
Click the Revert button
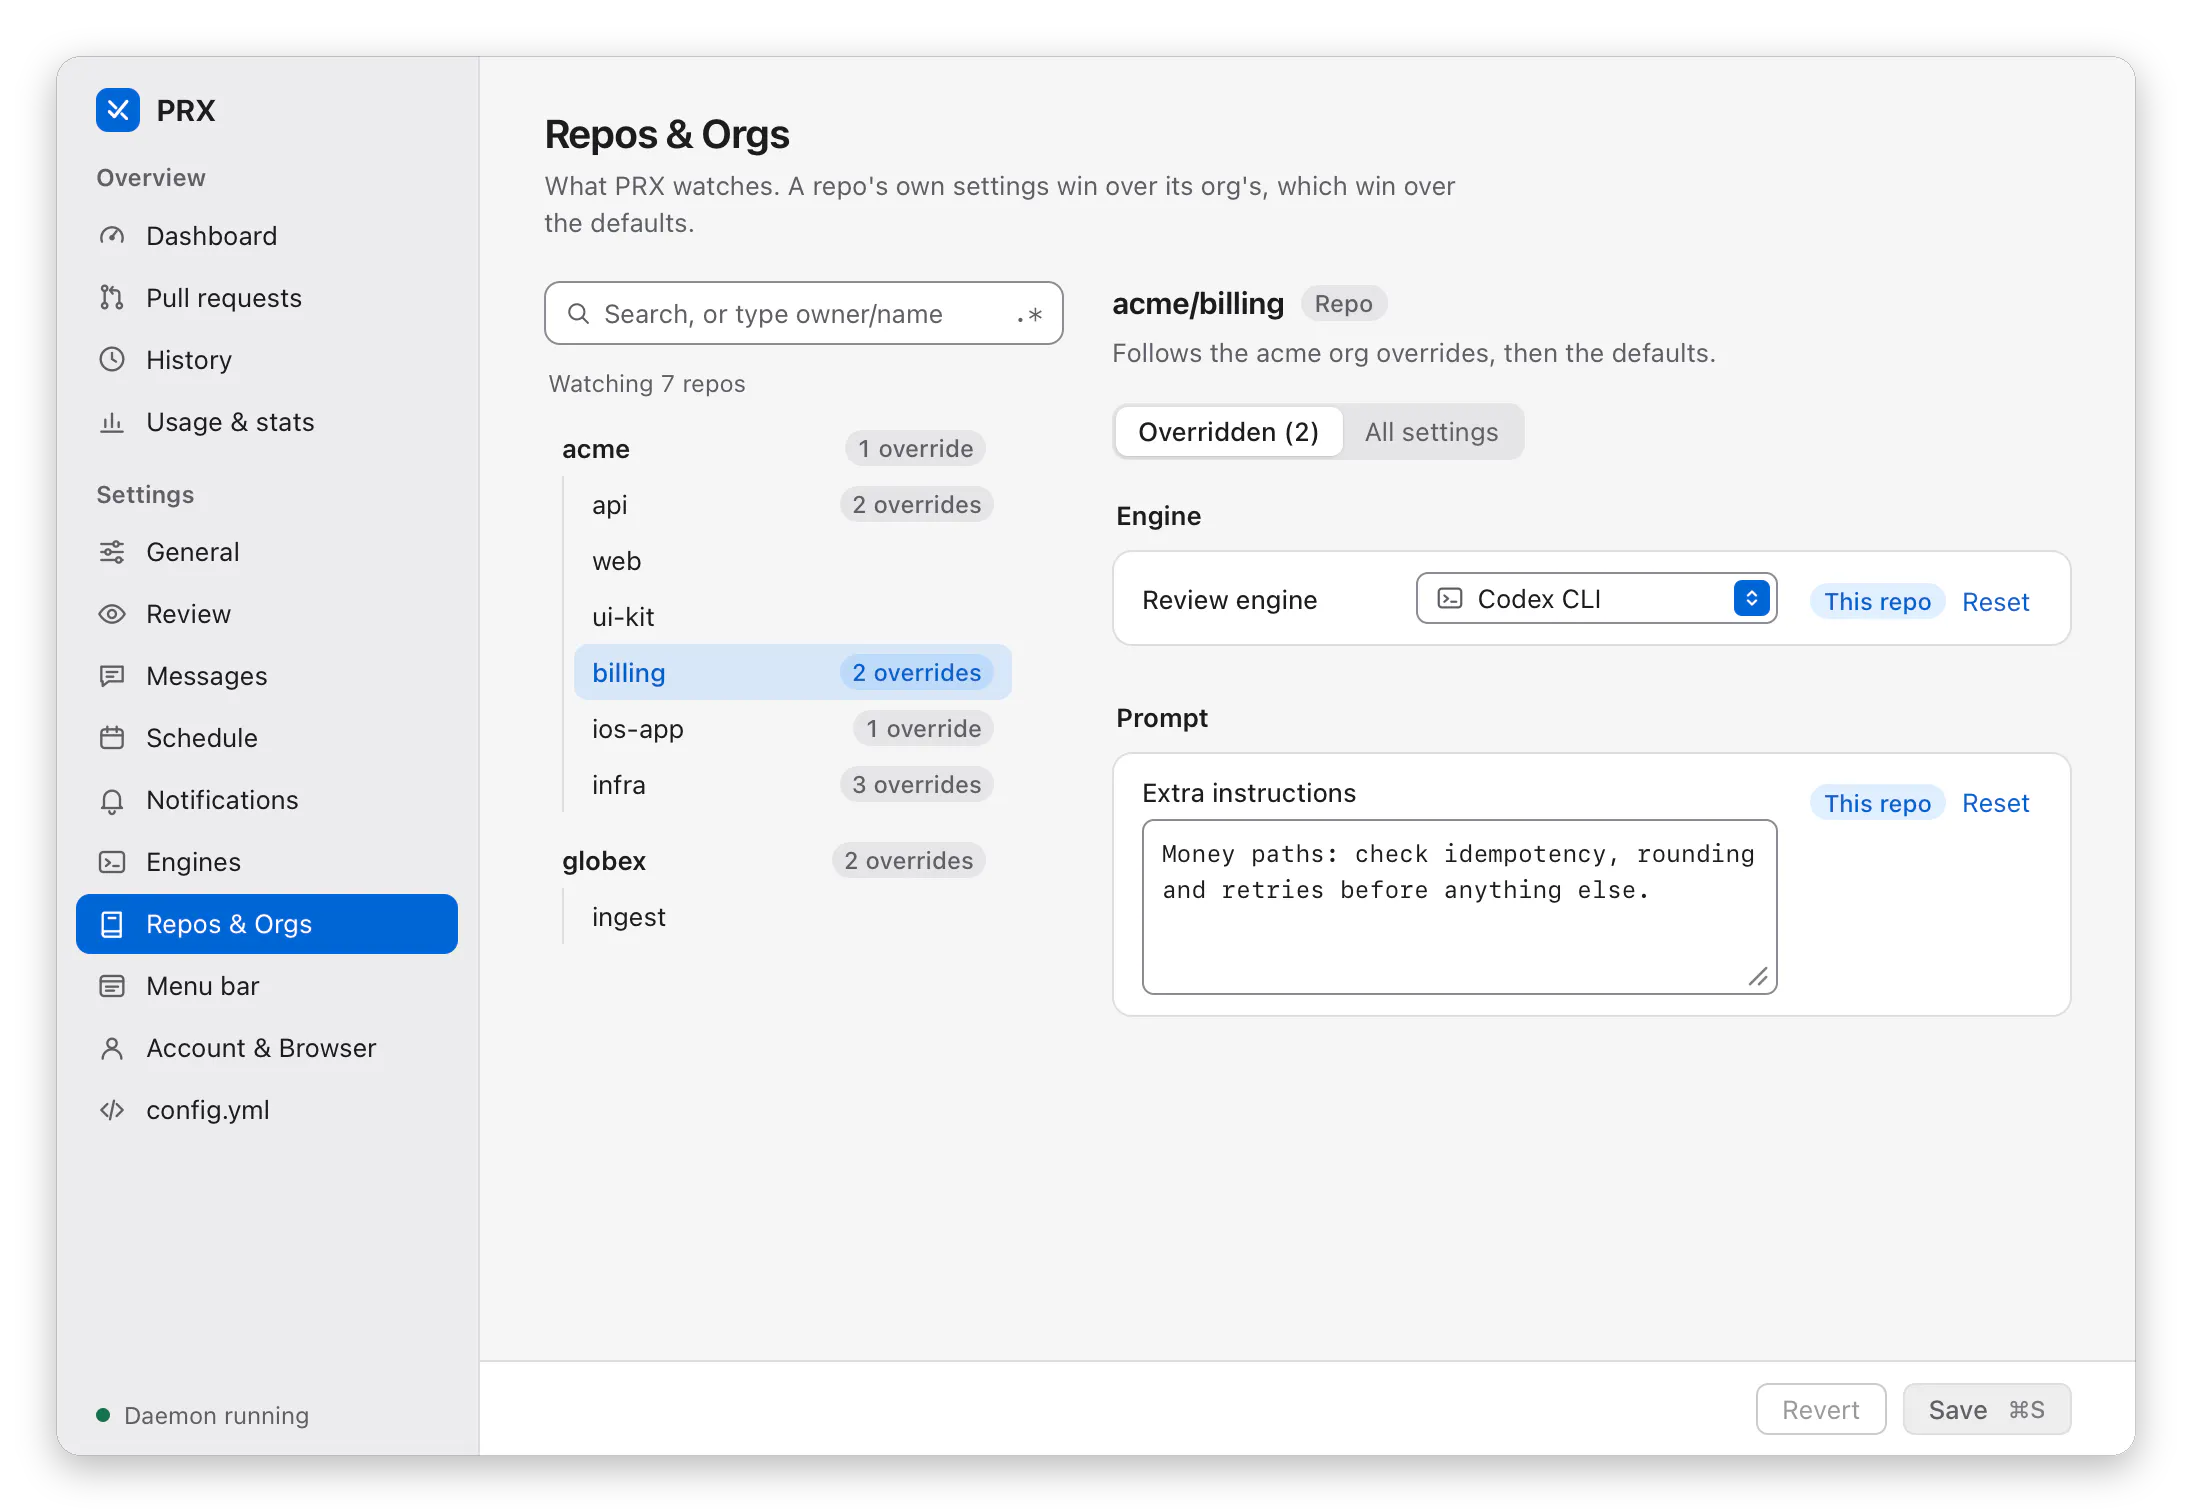tap(1821, 1410)
